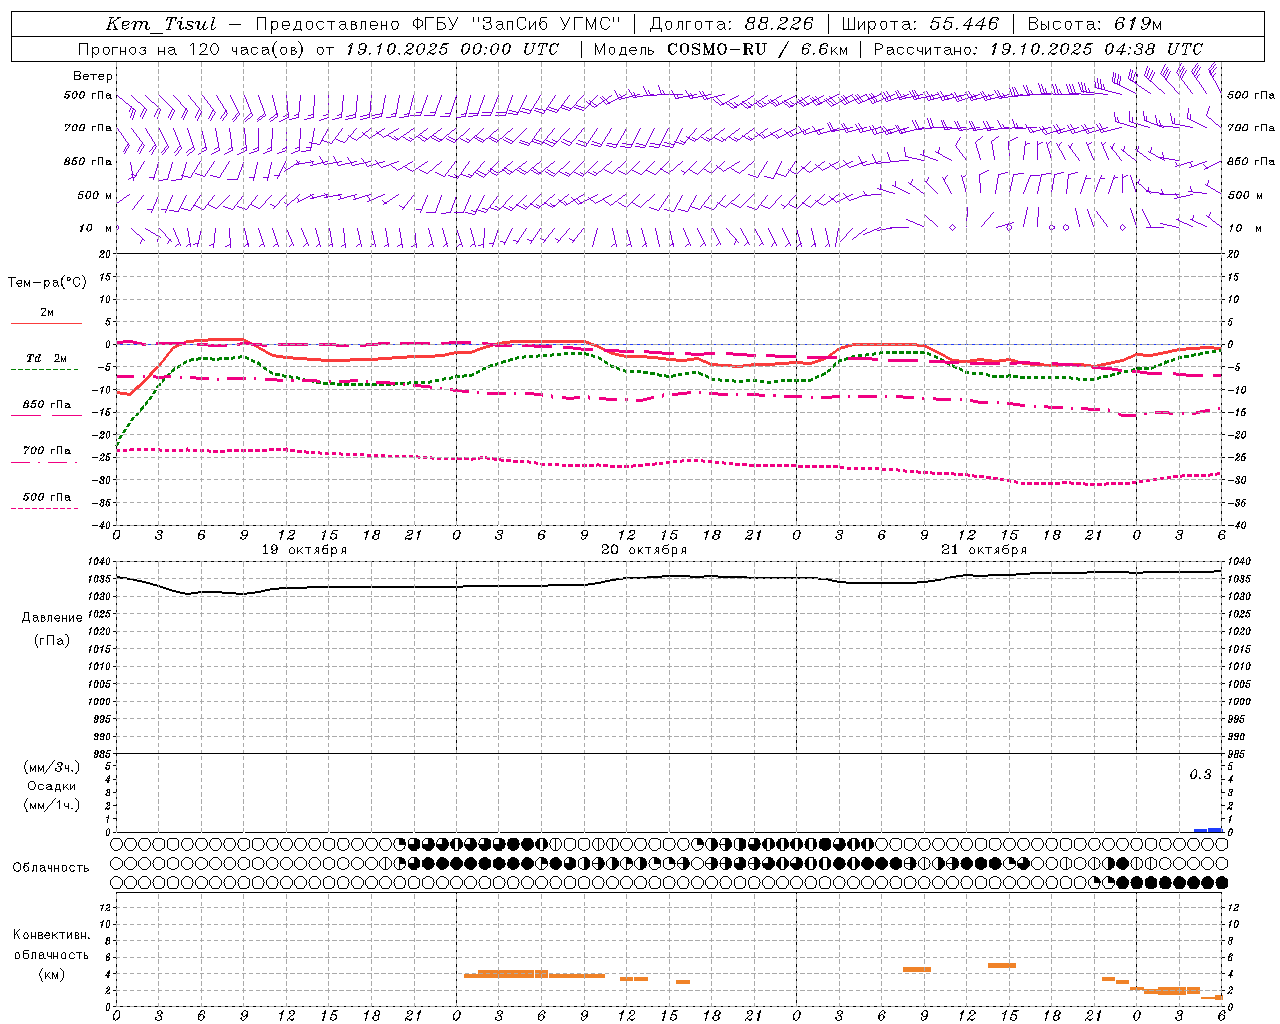Click the (мм/1ч.) precipitation unit label
The width and height of the screenshot is (1280, 1024).
52,805
